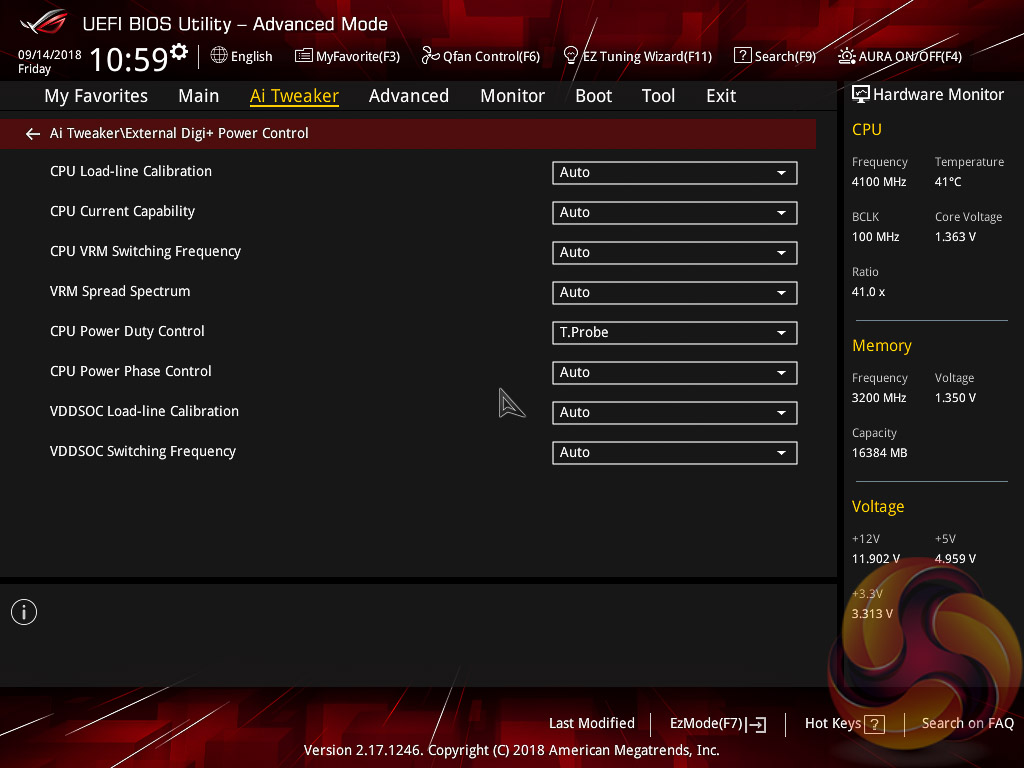1024x768 pixels.
Task: Select the Ai Tweaker tab
Action: [294, 96]
